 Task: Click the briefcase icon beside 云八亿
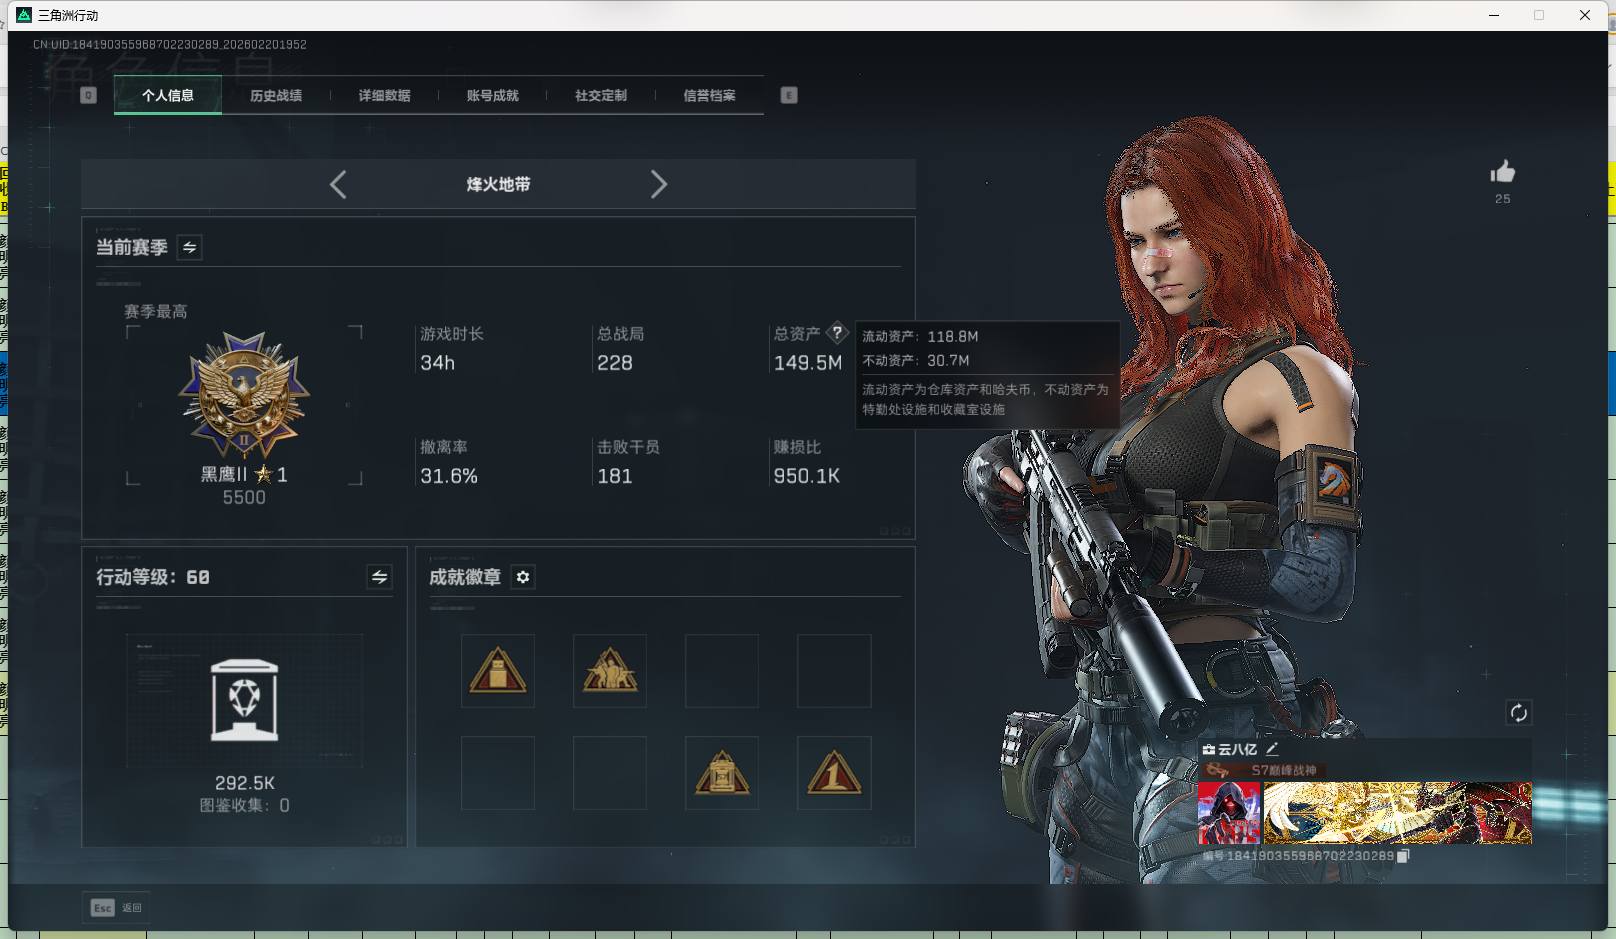coord(1208,749)
